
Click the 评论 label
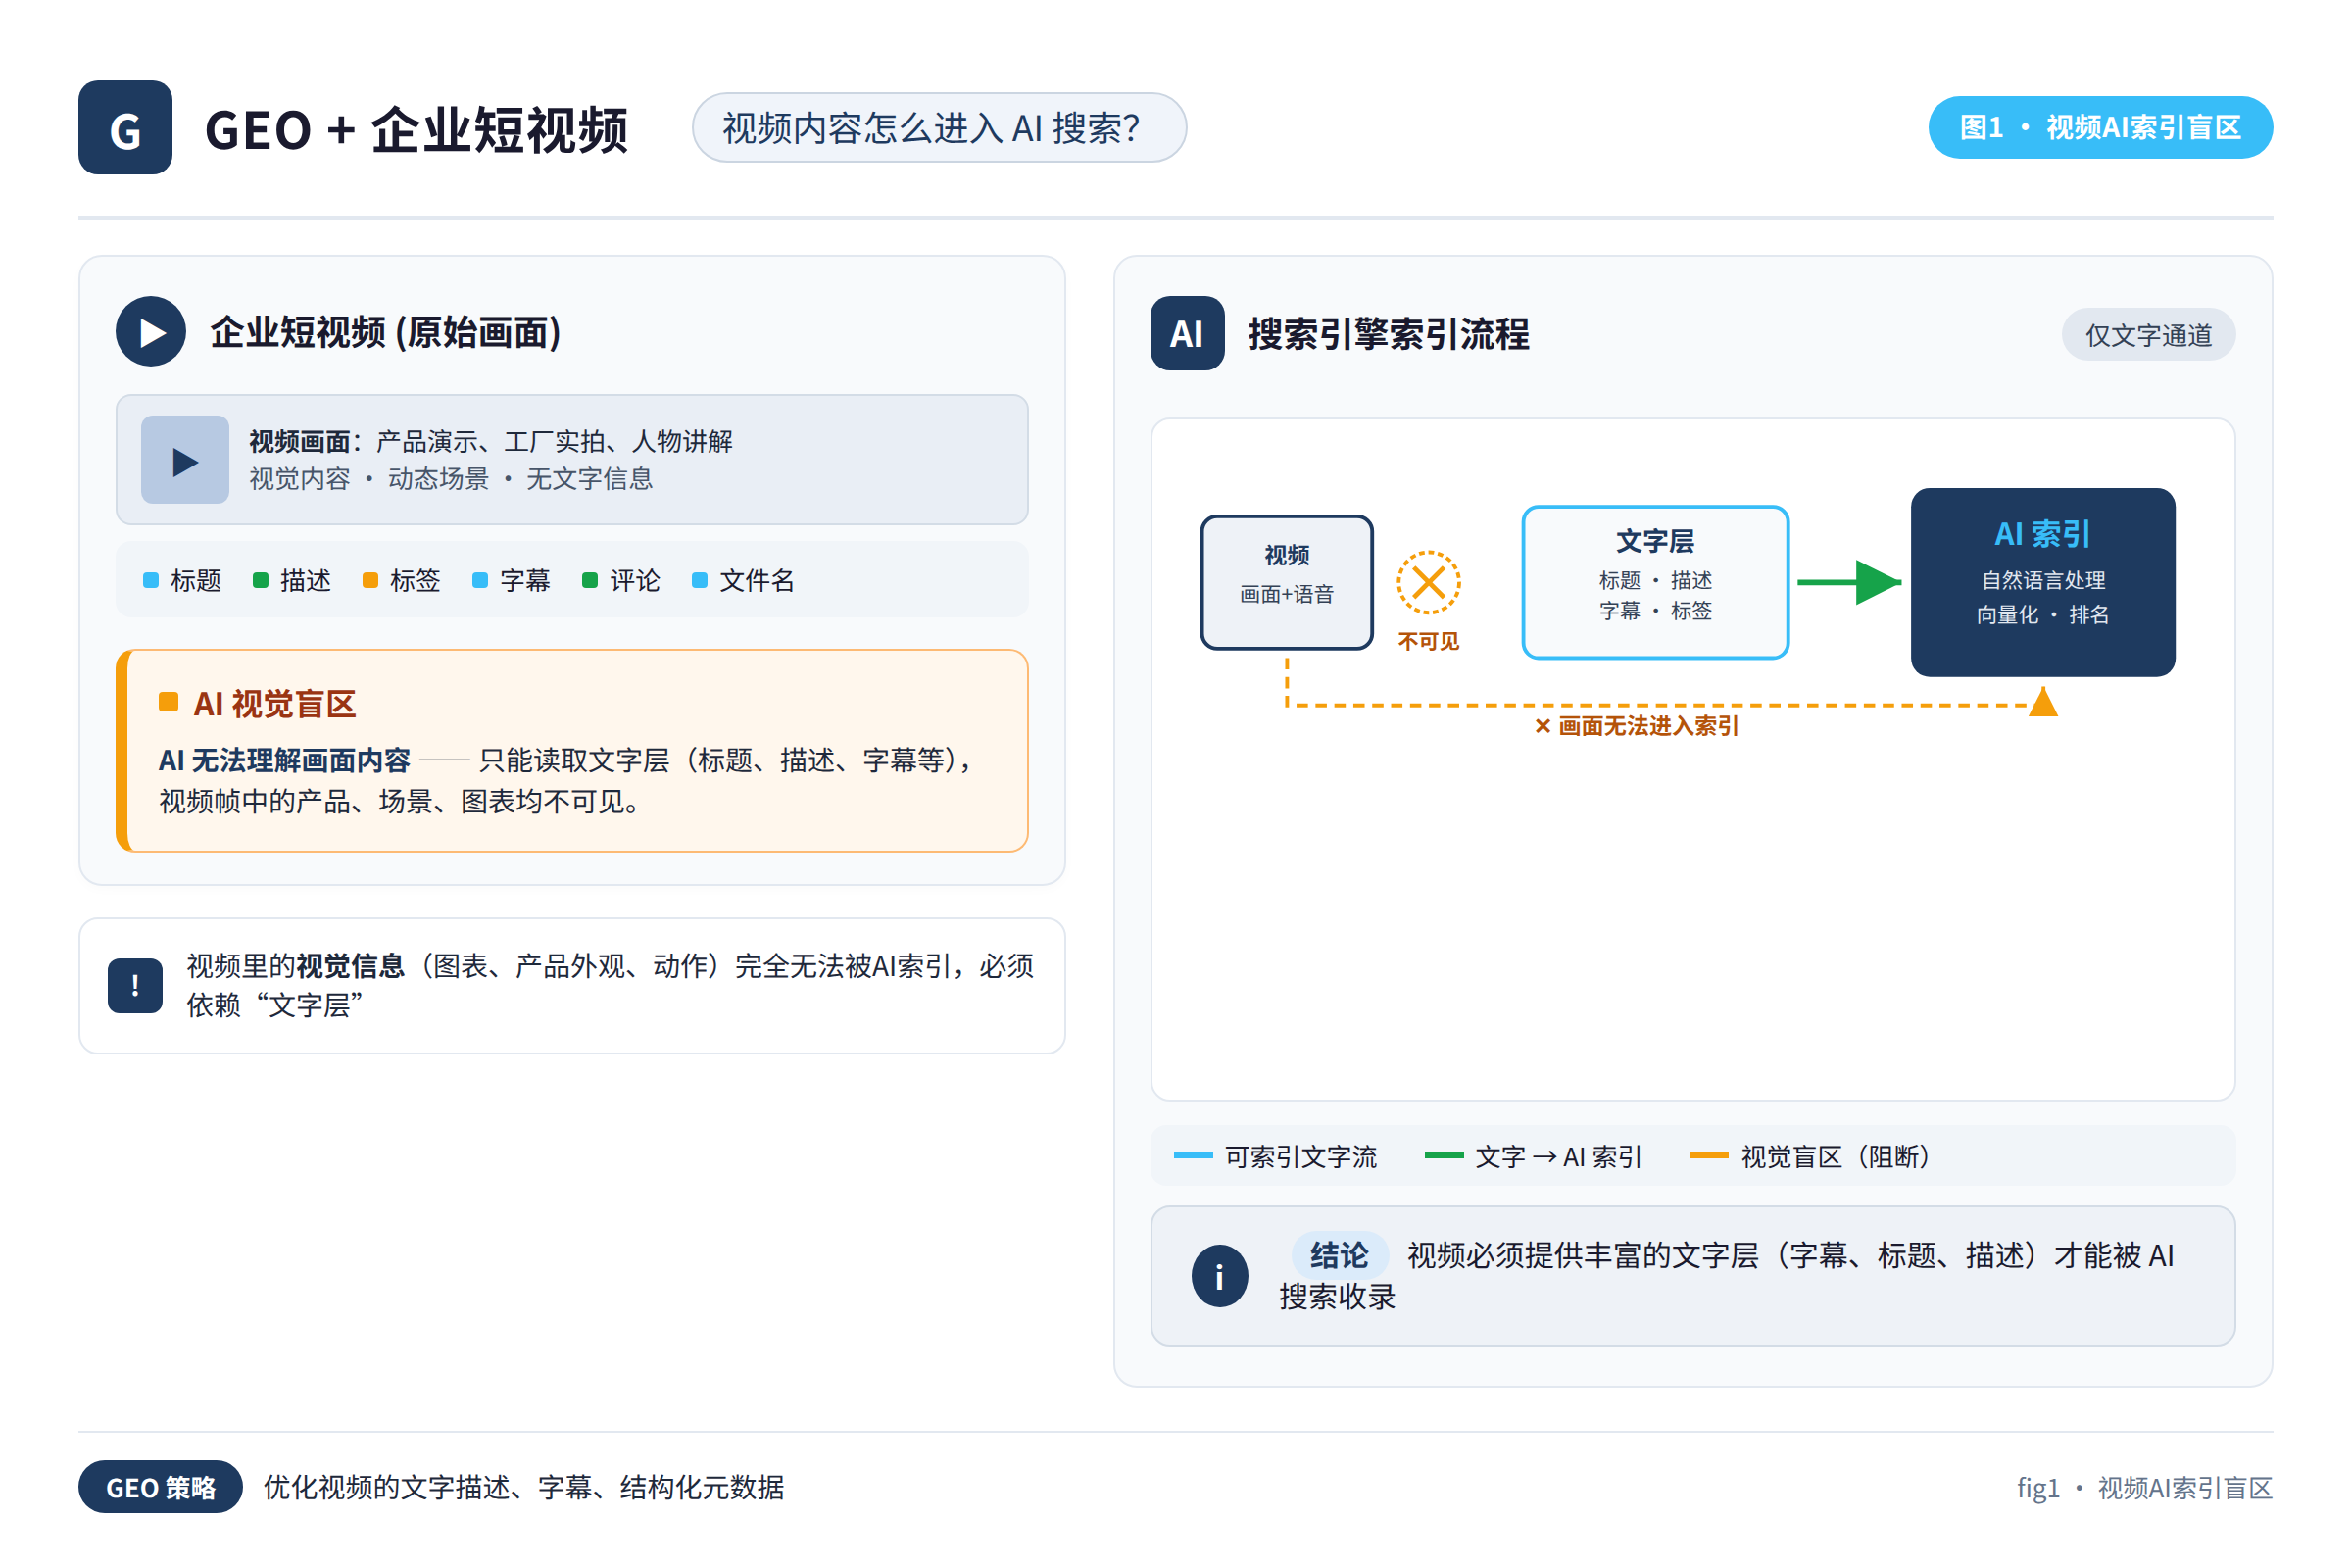[635, 581]
